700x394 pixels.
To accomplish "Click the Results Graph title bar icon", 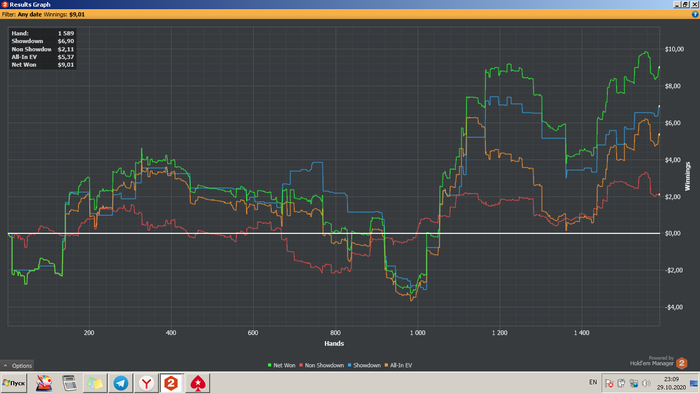I will tap(4, 4).
